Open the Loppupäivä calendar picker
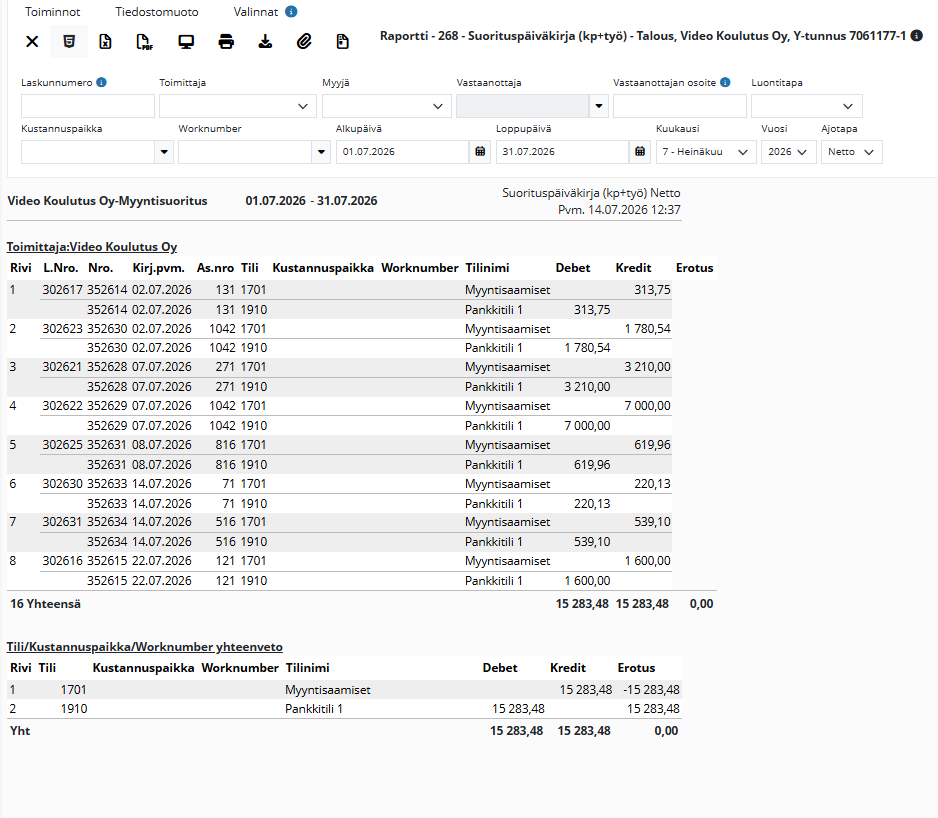 click(639, 152)
